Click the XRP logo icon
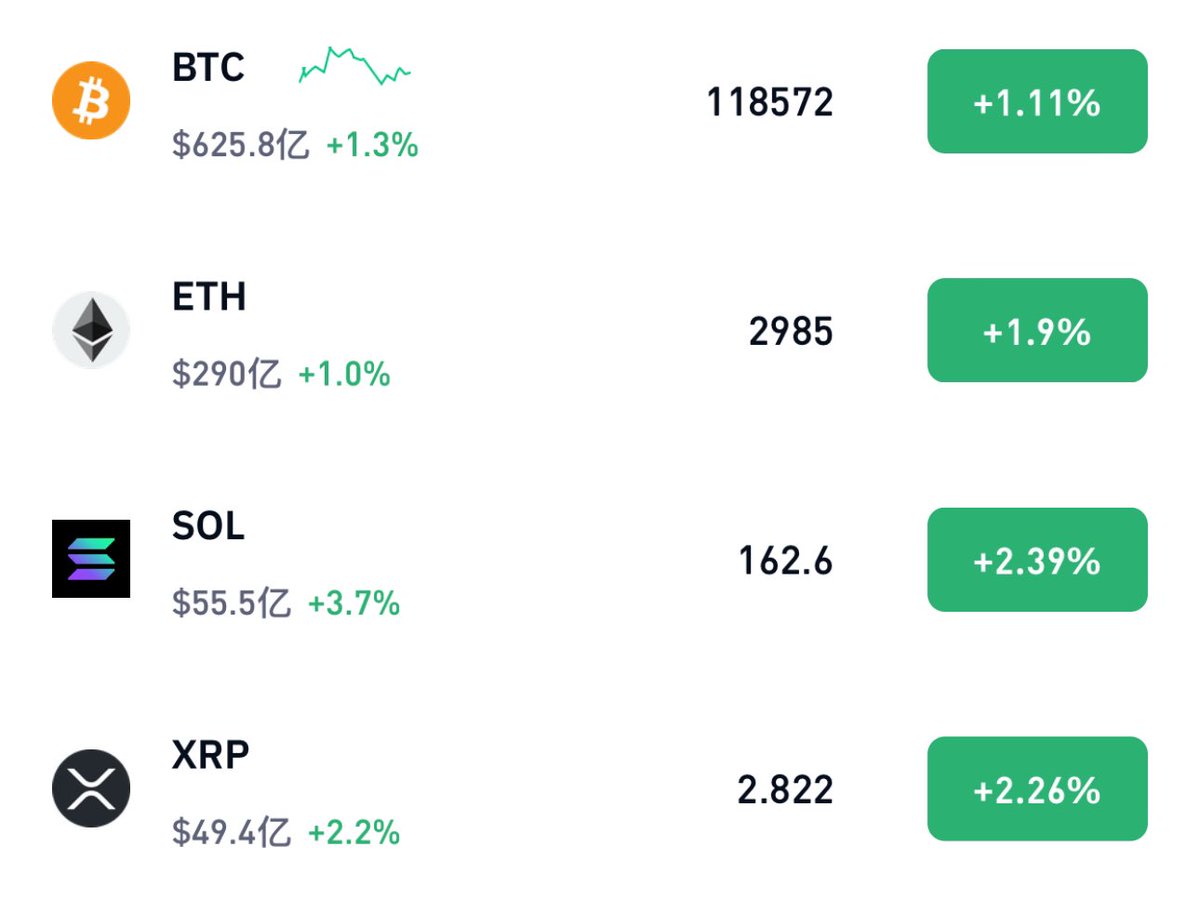The width and height of the screenshot is (1200, 900). point(91,788)
